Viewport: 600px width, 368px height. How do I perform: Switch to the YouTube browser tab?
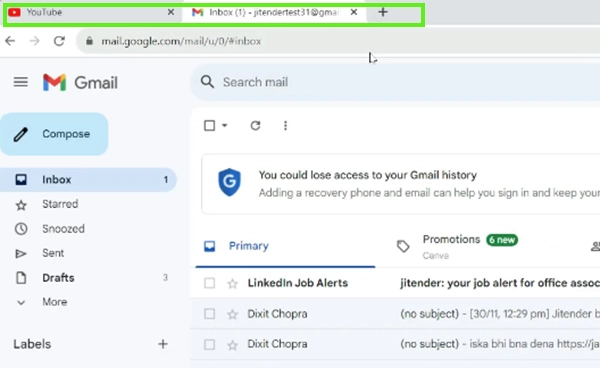tap(92, 13)
